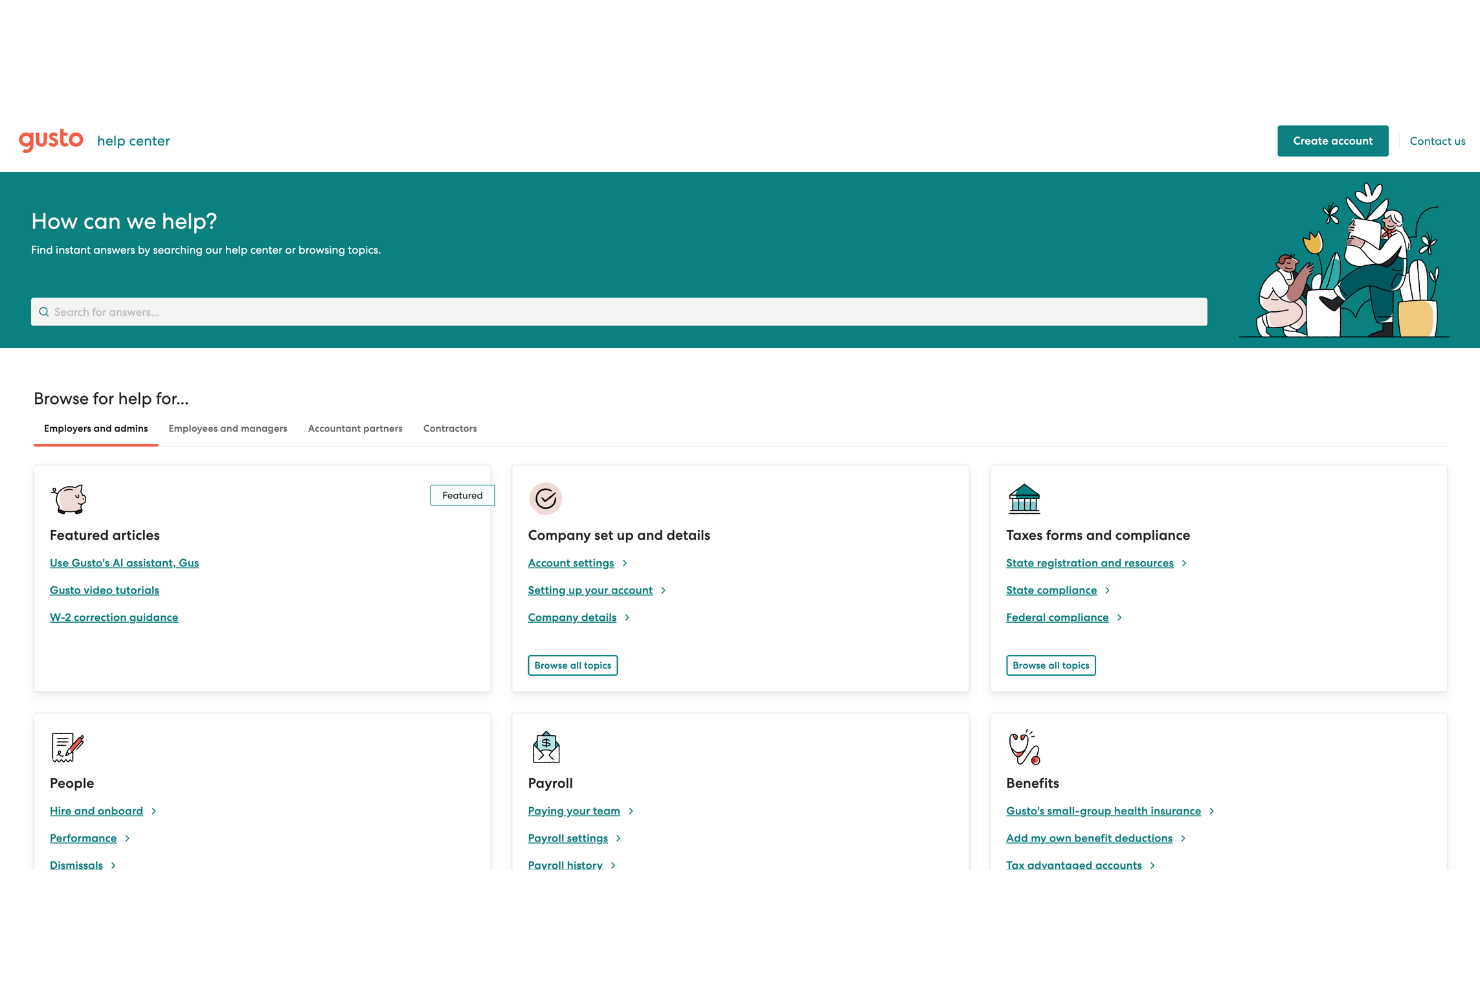The width and height of the screenshot is (1480, 987).
Task: Select the Employees and managers tab
Action: tap(227, 428)
